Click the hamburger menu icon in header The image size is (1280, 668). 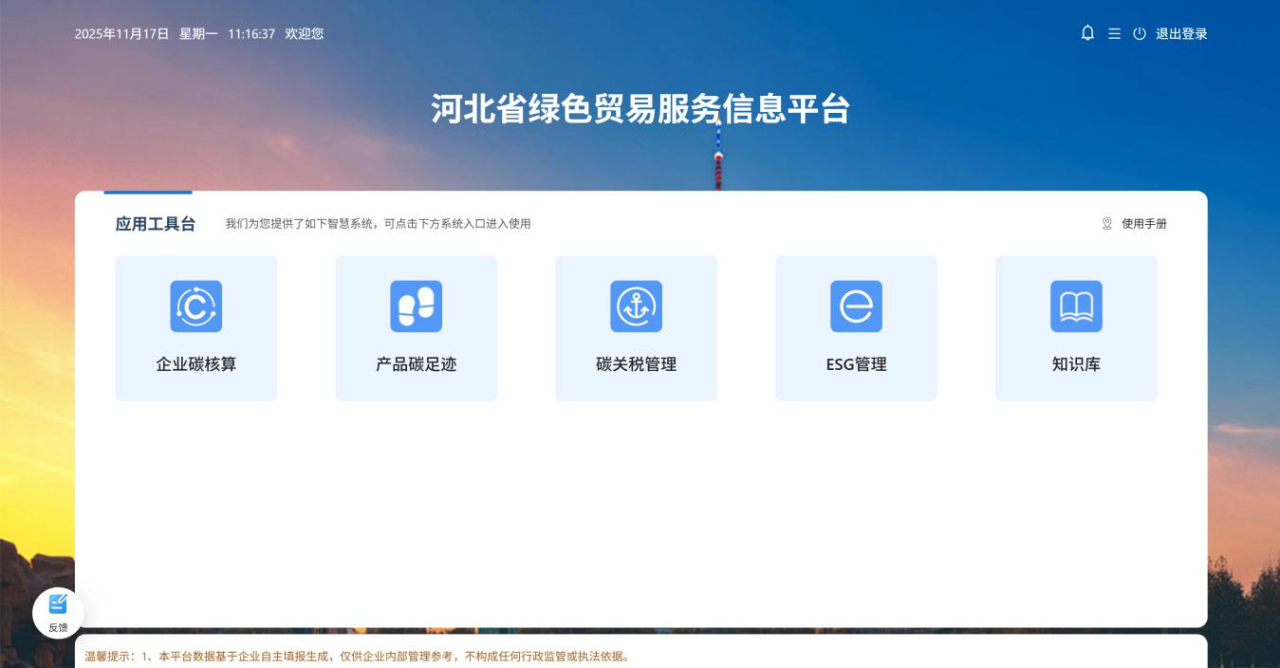pos(1114,34)
